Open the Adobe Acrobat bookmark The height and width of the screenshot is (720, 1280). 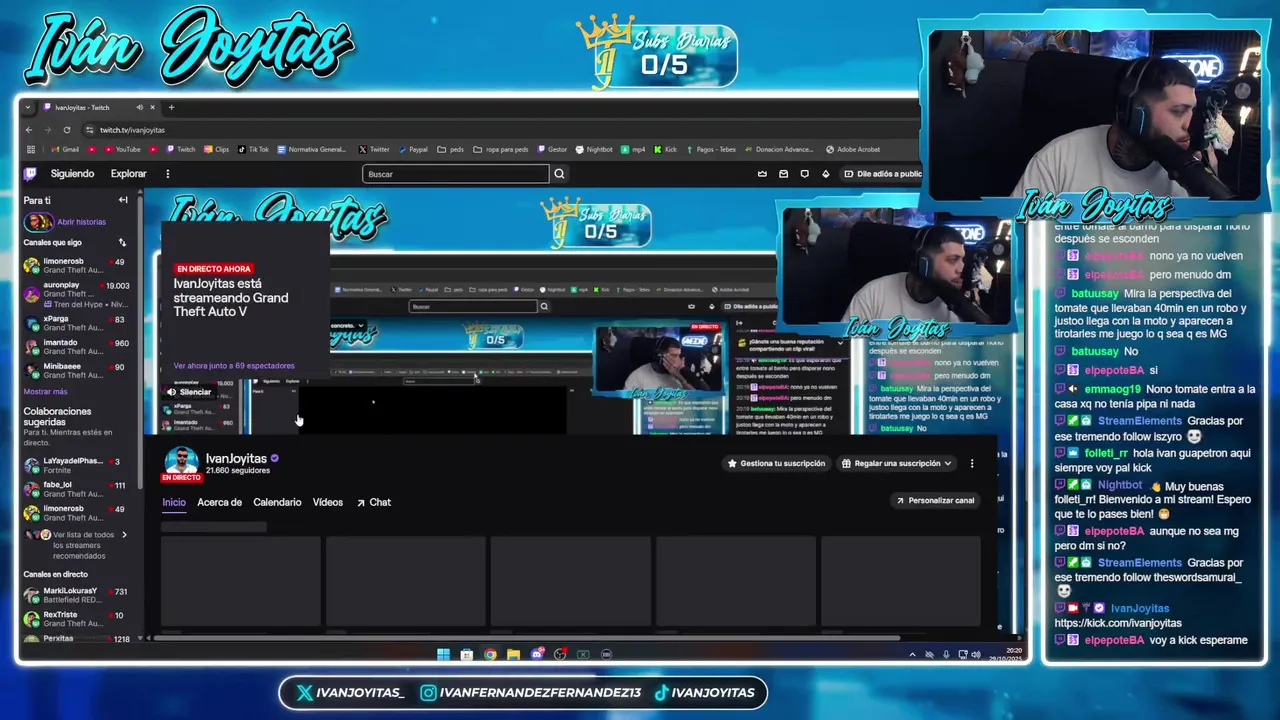853,150
